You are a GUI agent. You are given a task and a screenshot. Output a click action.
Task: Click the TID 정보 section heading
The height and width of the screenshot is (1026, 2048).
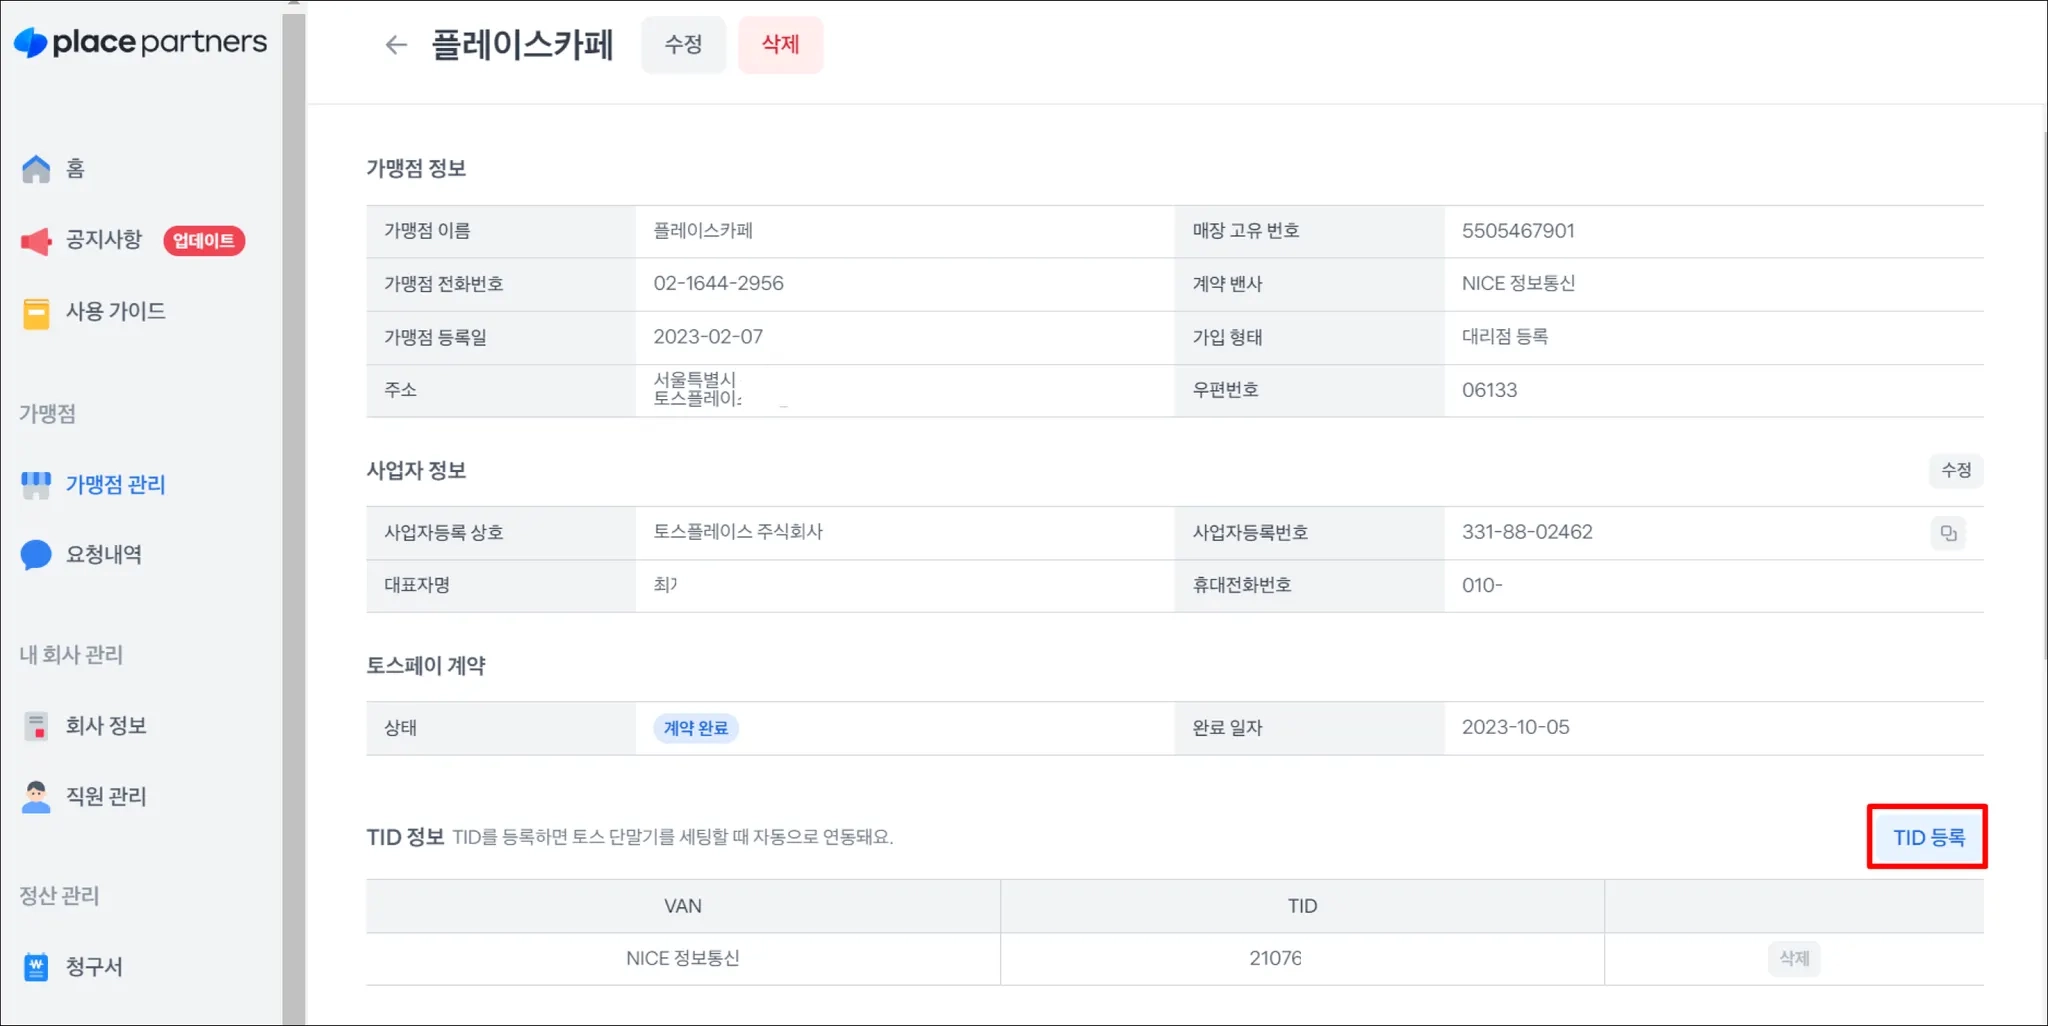click(405, 837)
